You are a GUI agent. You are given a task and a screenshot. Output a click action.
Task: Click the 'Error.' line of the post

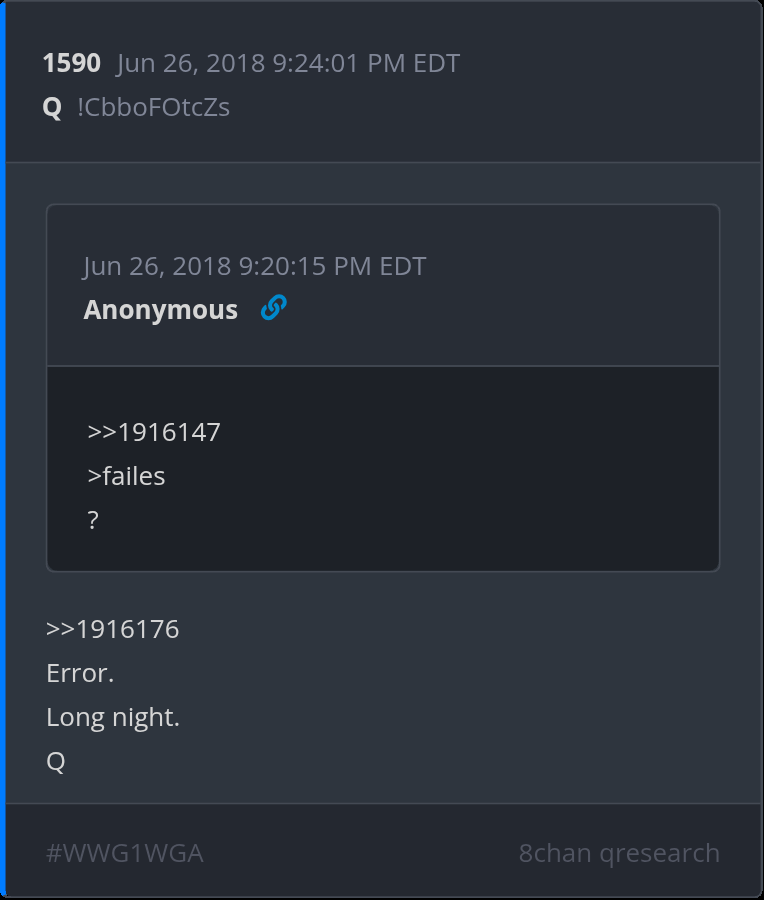coord(80,674)
